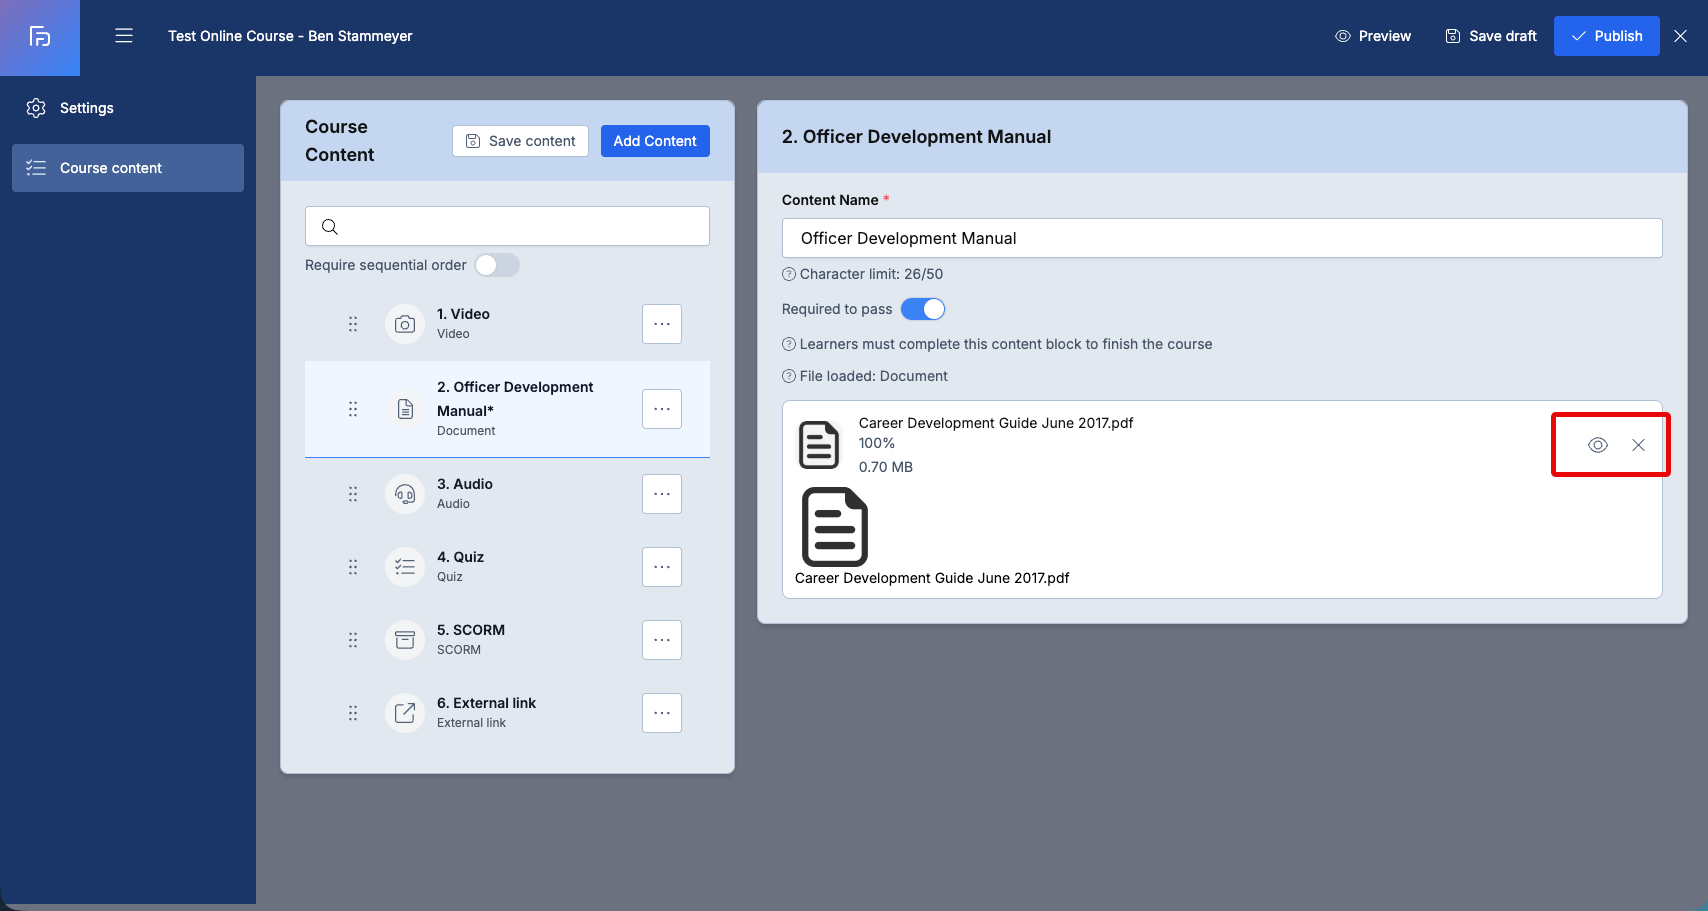Viewport: 1708px width, 911px height.
Task: Open more options for 5. SCORM
Action: [x=662, y=640]
